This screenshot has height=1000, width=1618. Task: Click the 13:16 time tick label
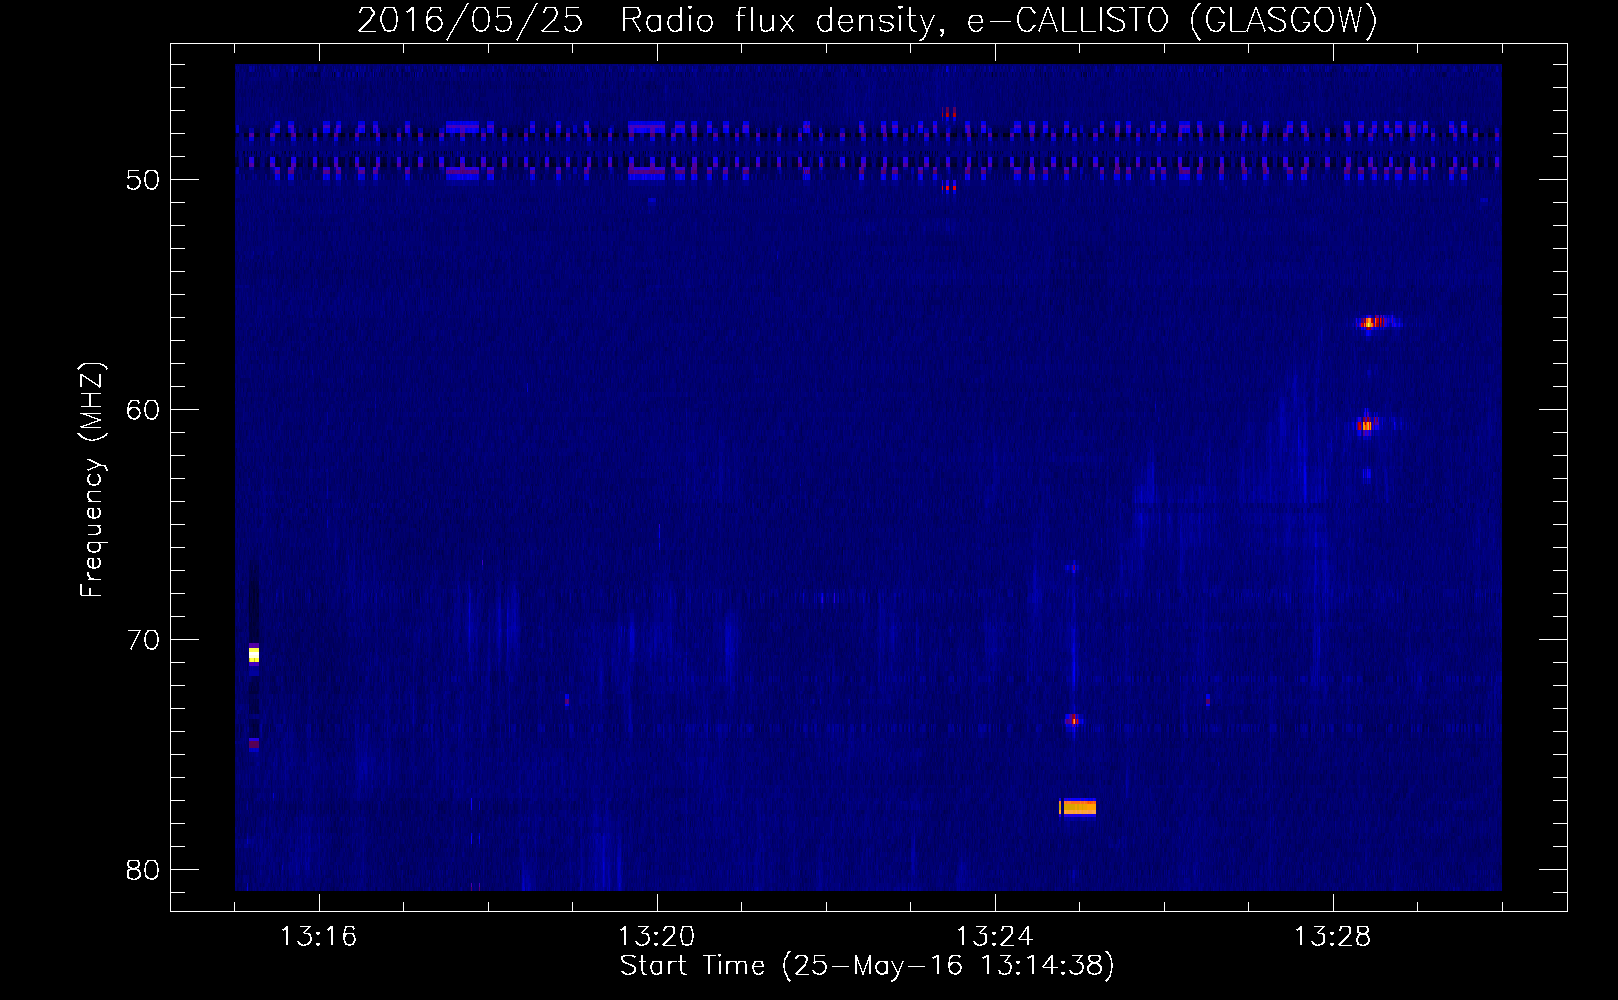(318, 937)
